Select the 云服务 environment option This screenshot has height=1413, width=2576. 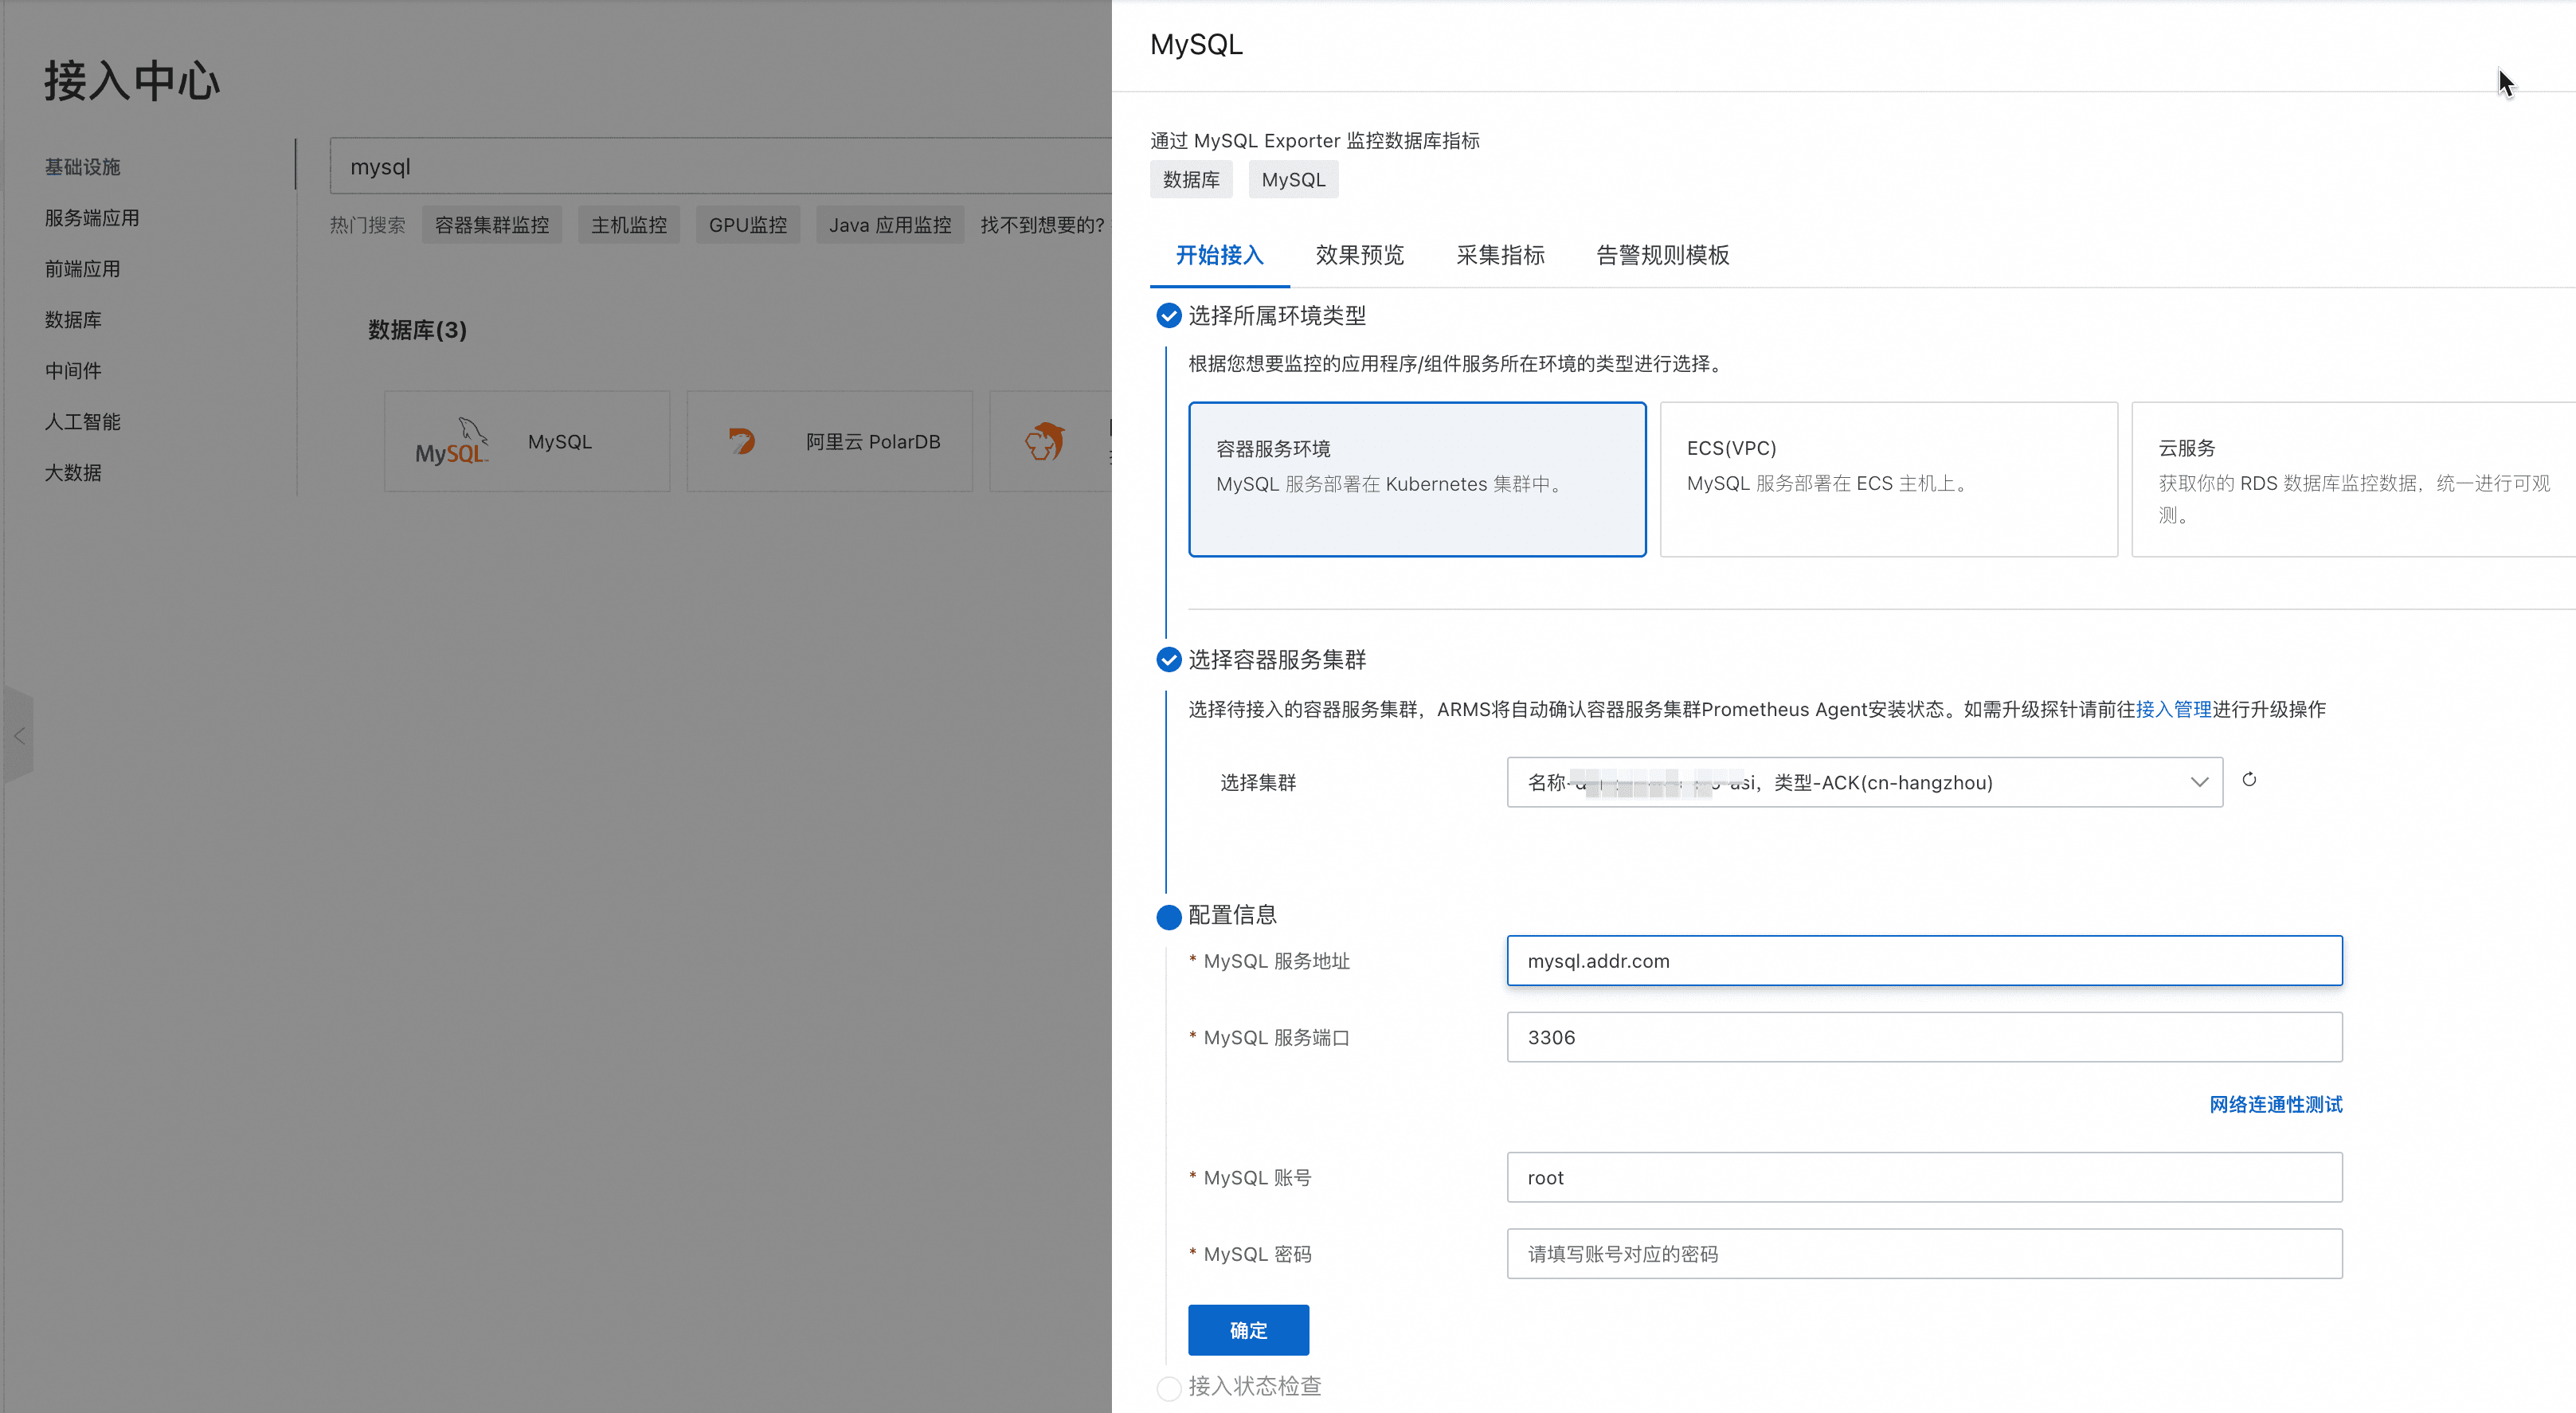tap(2352, 479)
